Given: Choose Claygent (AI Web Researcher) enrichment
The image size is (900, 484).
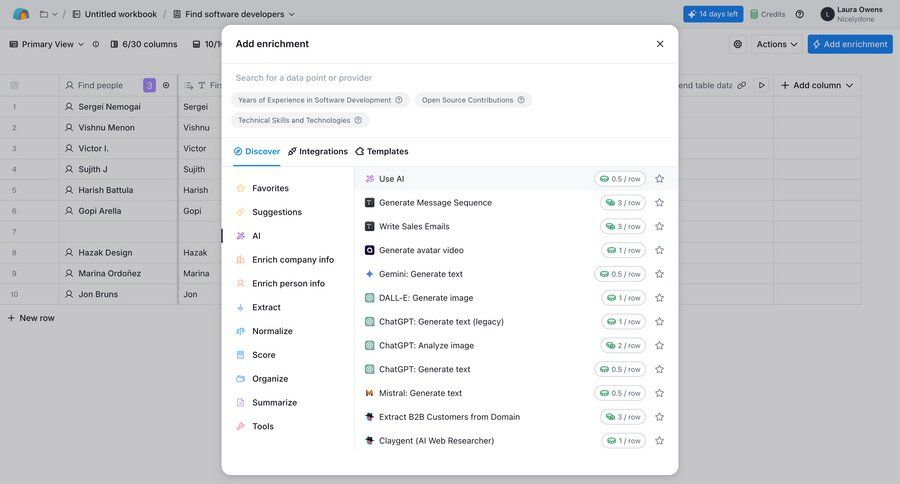Looking at the screenshot, I should click(x=513, y=441).
